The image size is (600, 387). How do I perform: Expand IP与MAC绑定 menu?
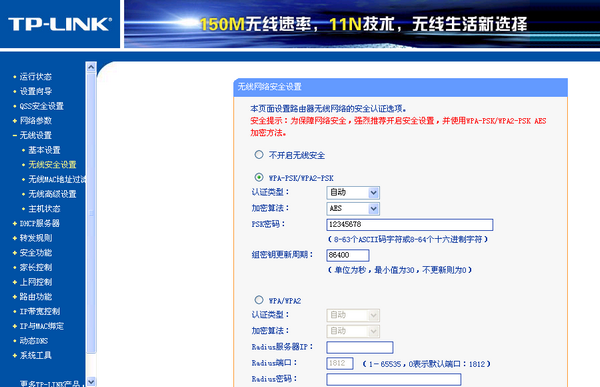click(x=42, y=326)
